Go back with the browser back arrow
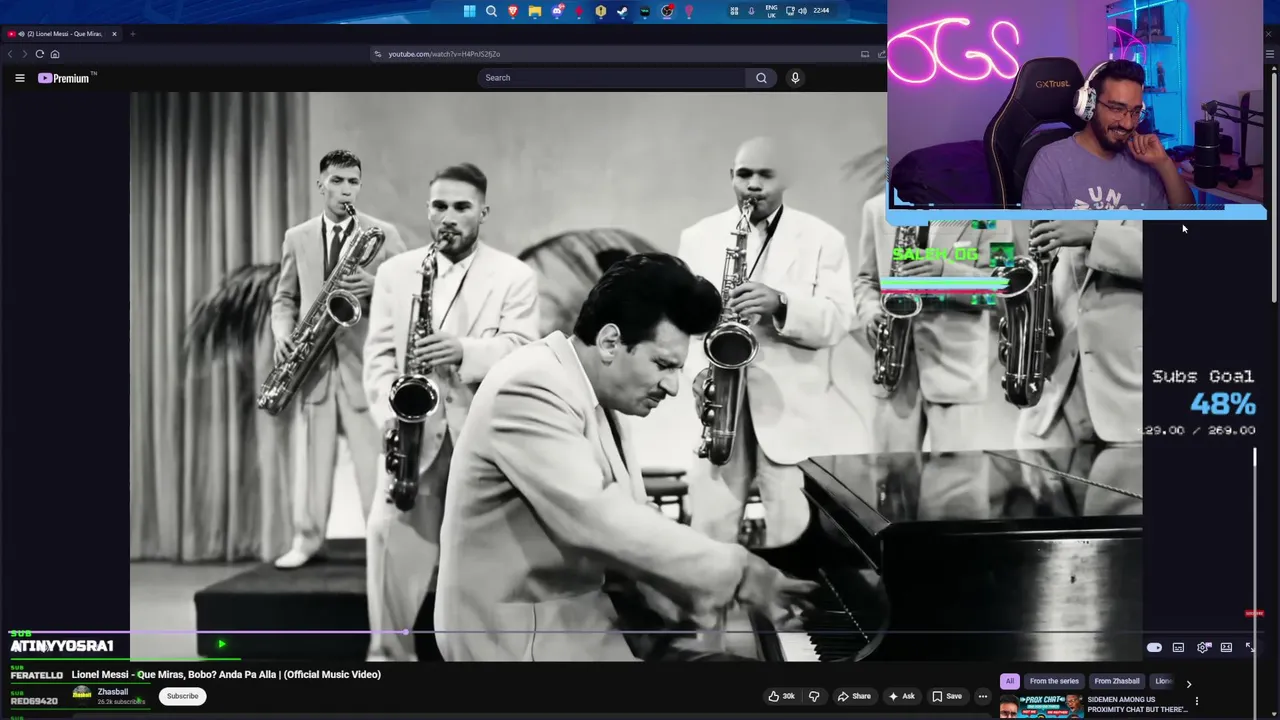The image size is (1280, 720). click(10, 54)
